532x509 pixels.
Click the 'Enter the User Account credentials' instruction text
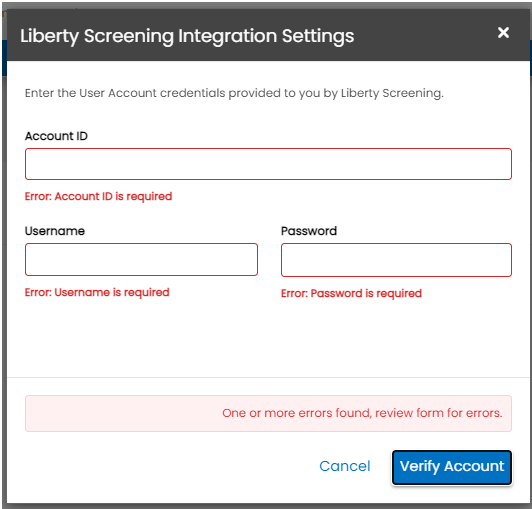tap(234, 93)
